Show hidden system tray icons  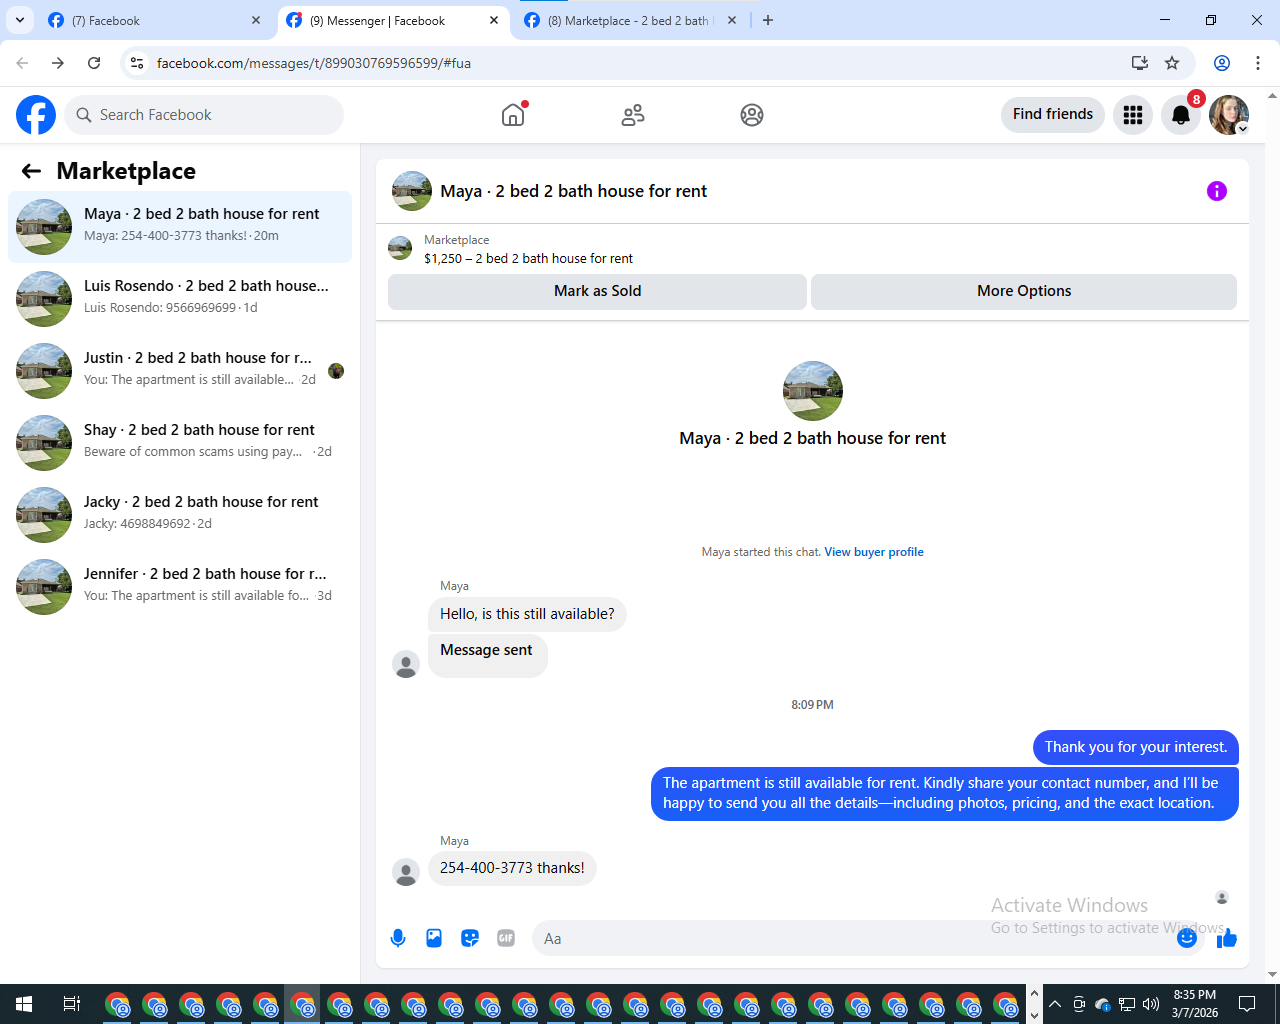1055,1004
